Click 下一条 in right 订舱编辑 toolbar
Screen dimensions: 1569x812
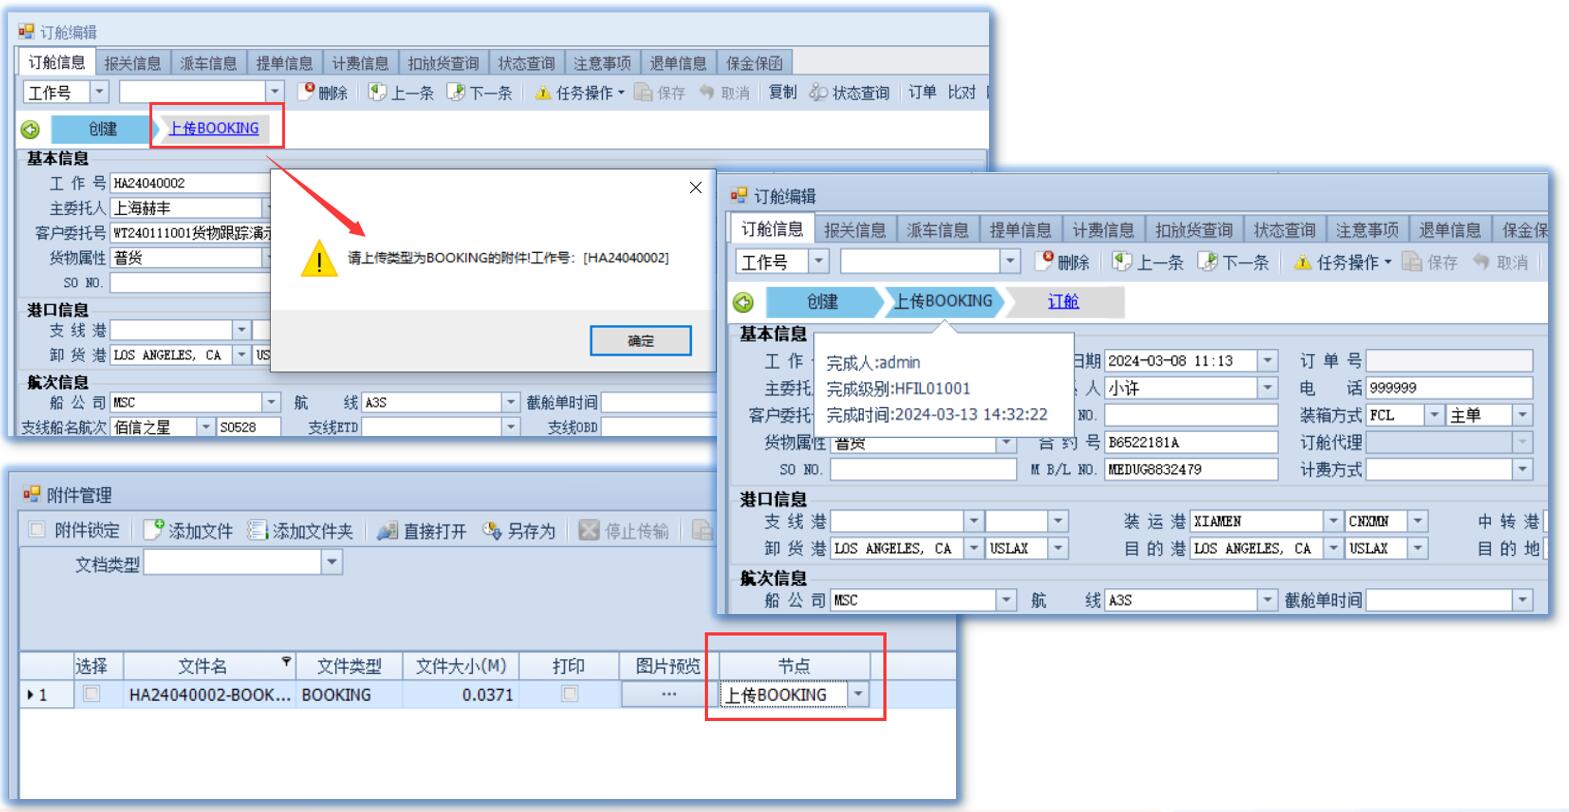coord(1233,262)
